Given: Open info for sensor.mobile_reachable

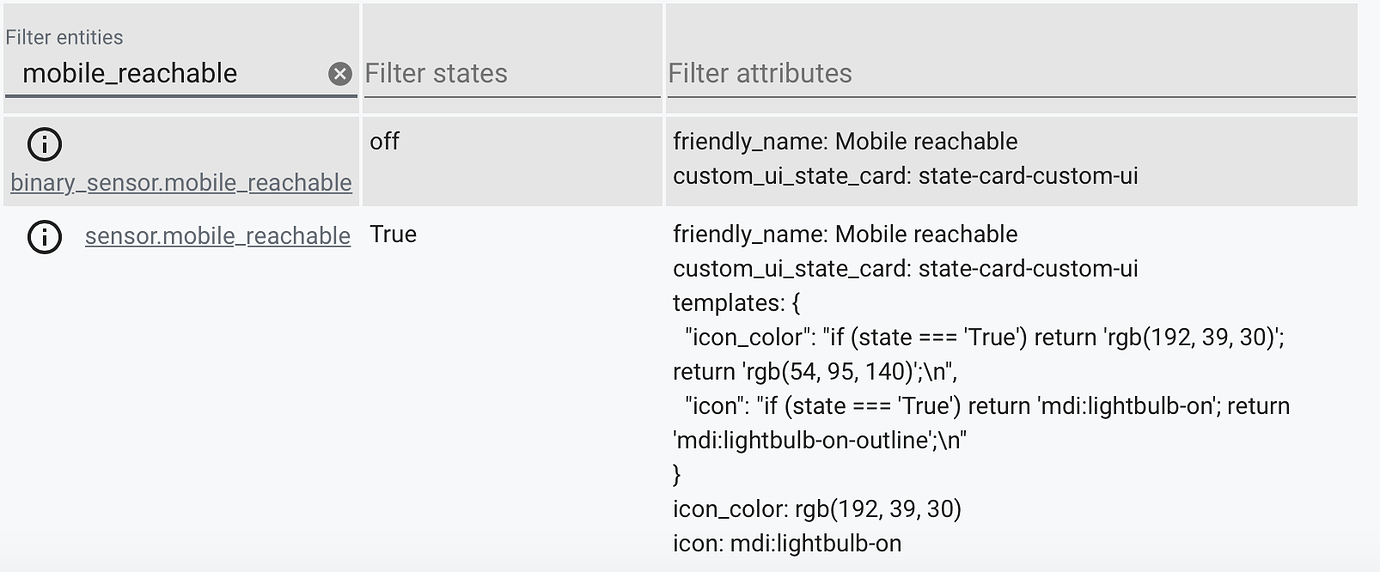Looking at the screenshot, I should coord(44,237).
